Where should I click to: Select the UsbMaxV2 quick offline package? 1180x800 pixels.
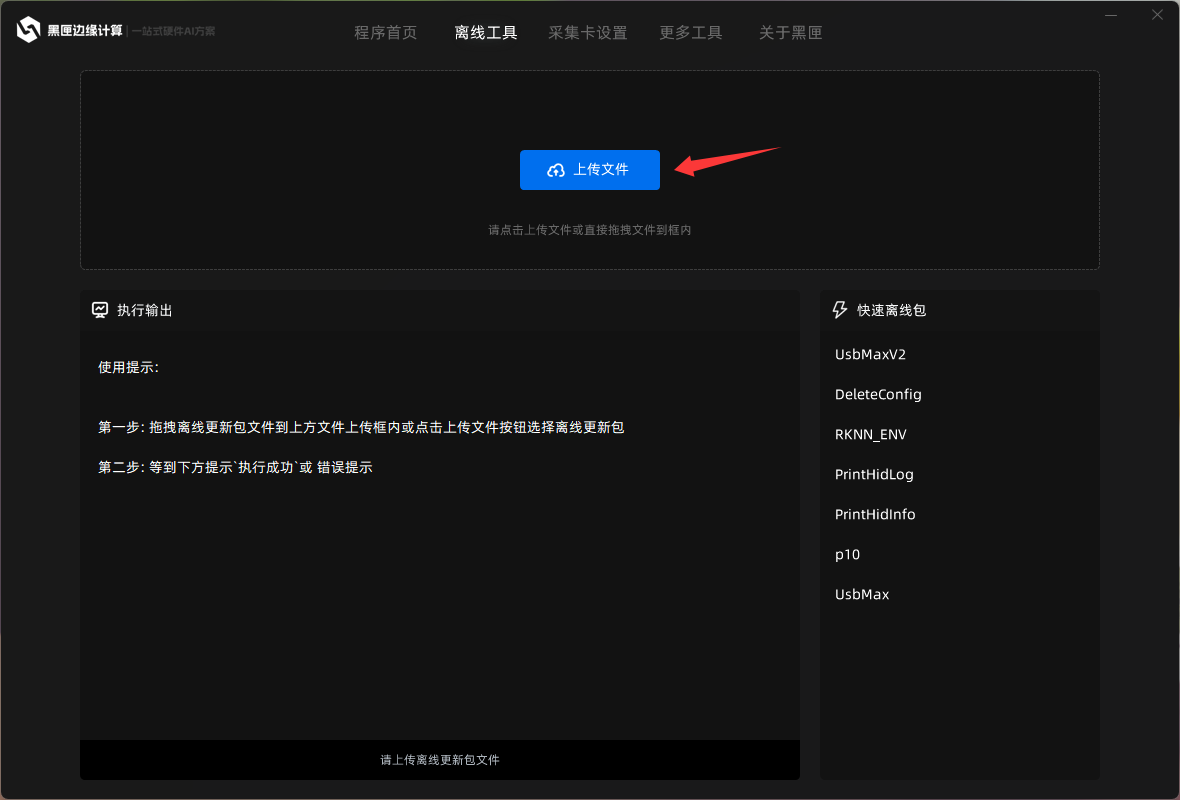pyautogui.click(x=870, y=354)
